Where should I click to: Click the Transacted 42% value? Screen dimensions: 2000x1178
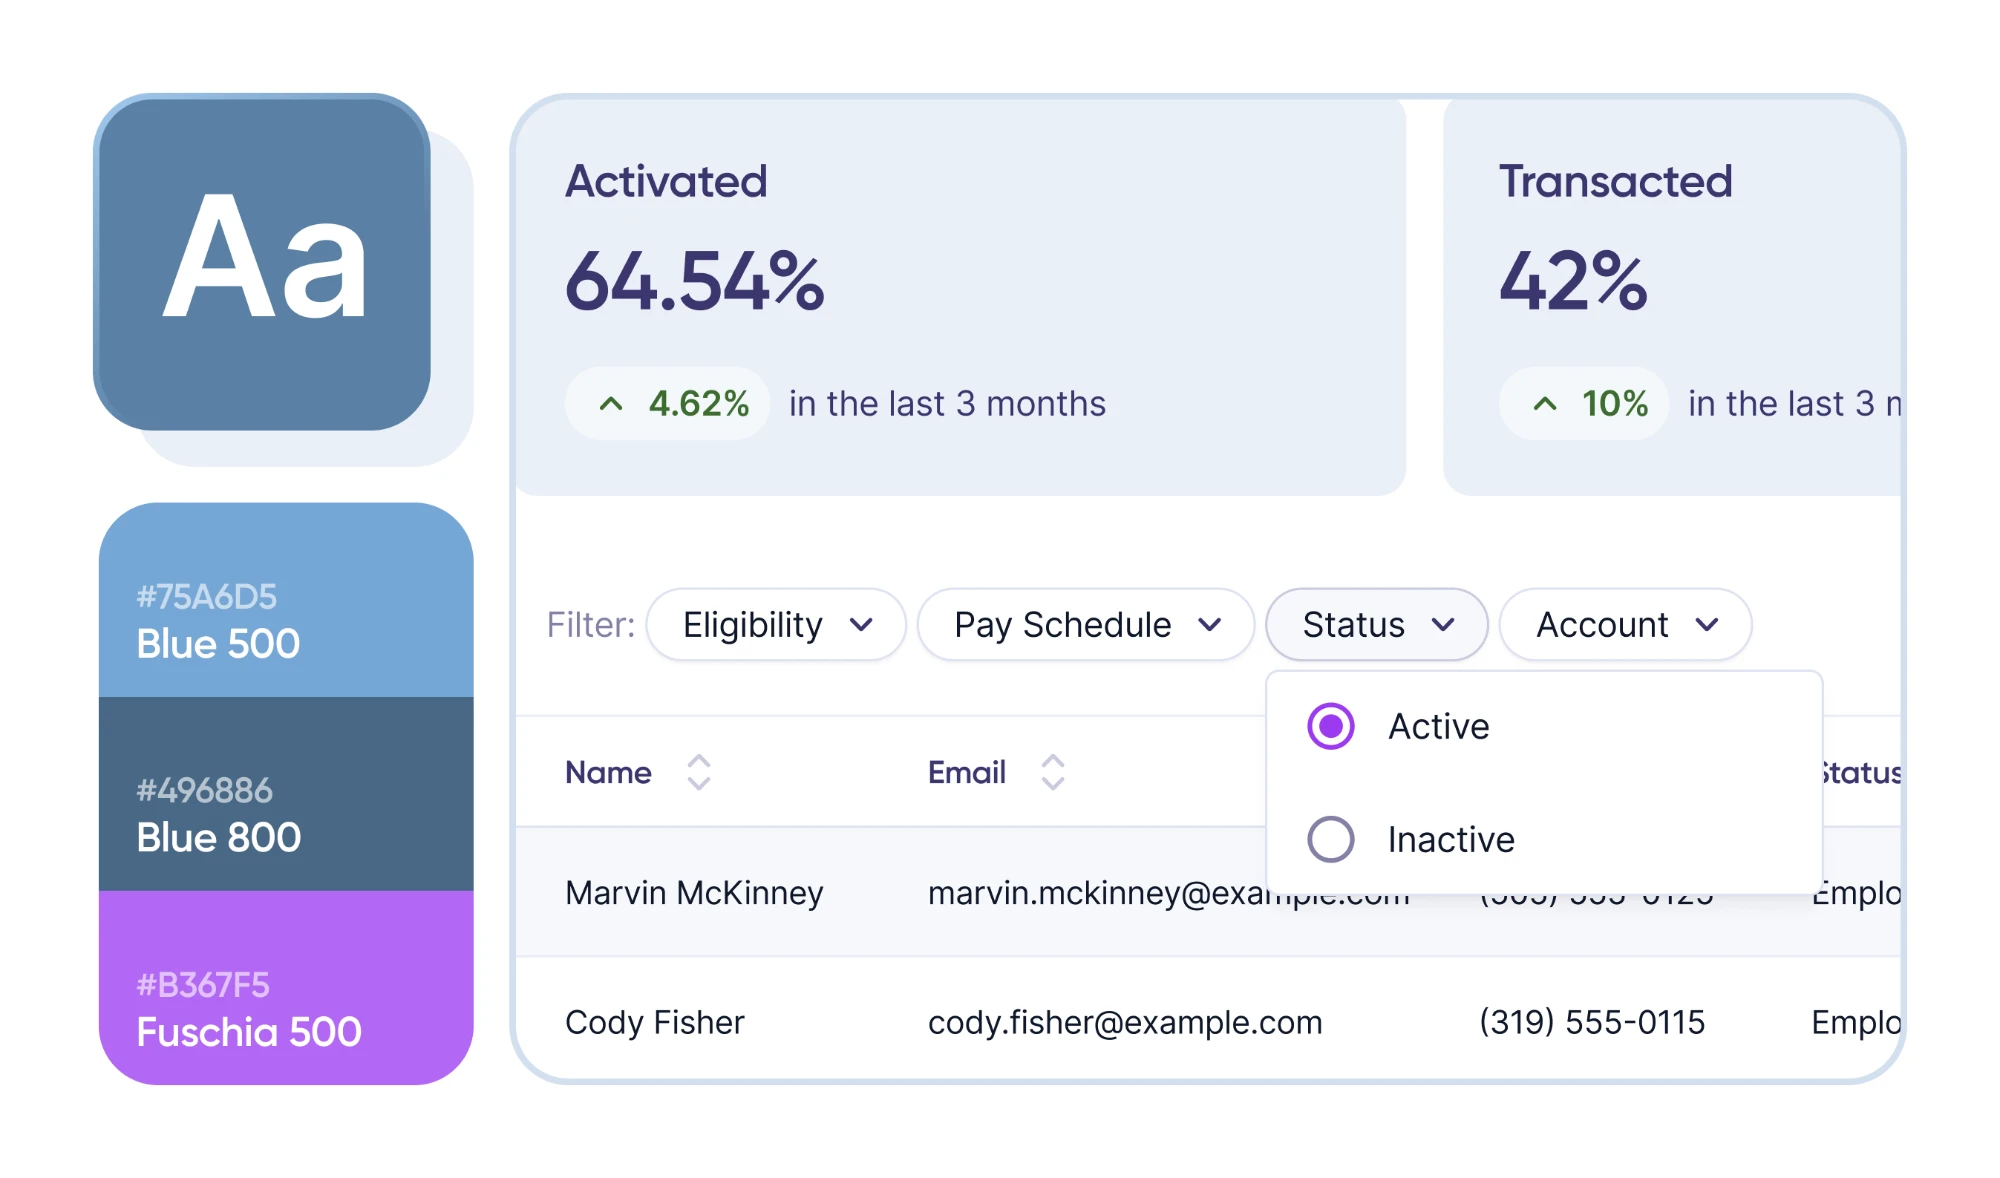(x=1573, y=281)
